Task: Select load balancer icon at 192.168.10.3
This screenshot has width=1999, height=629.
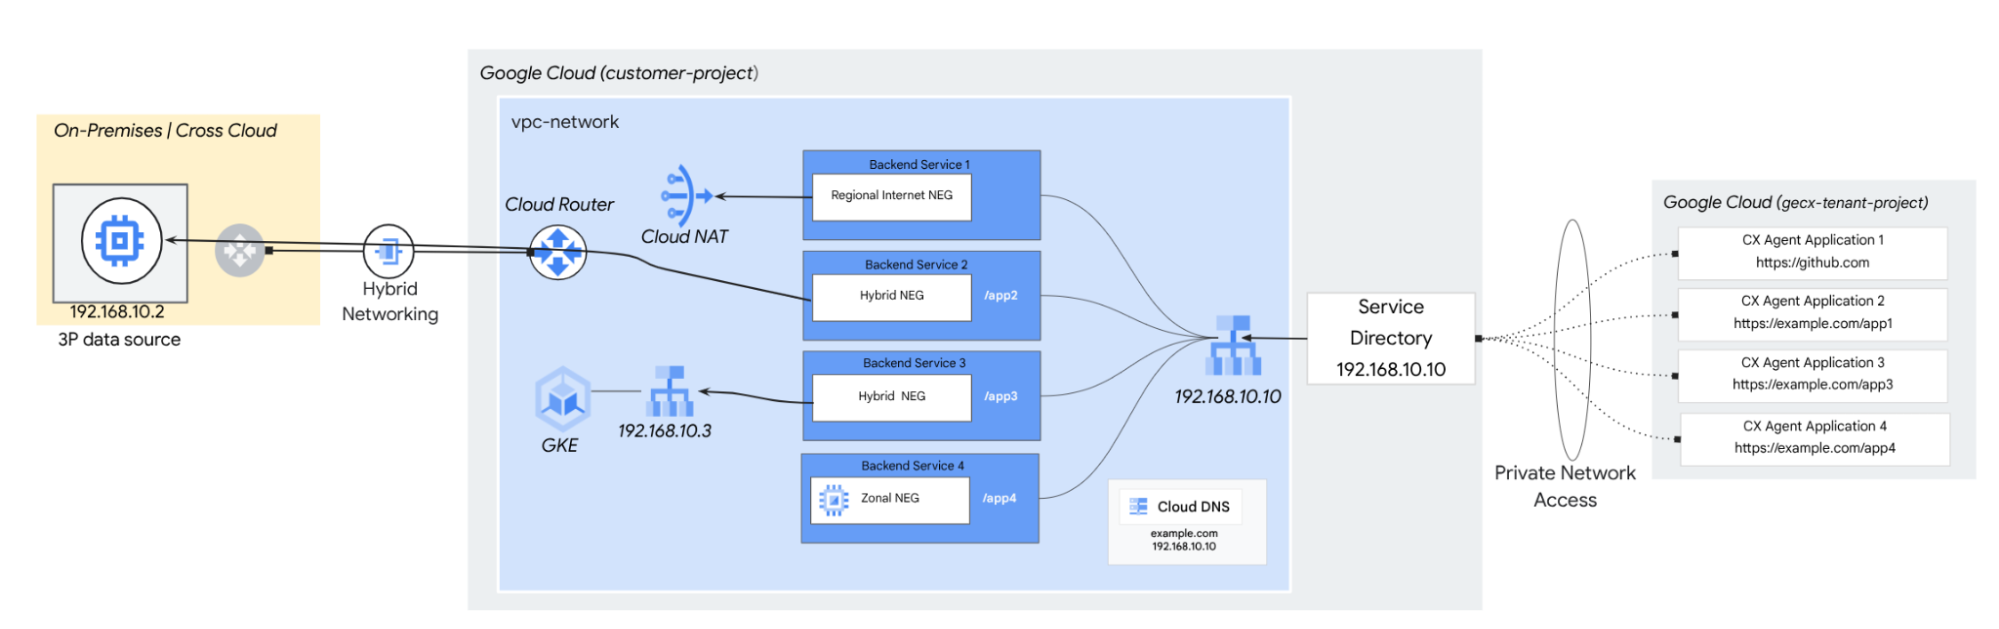Action: 670,391
